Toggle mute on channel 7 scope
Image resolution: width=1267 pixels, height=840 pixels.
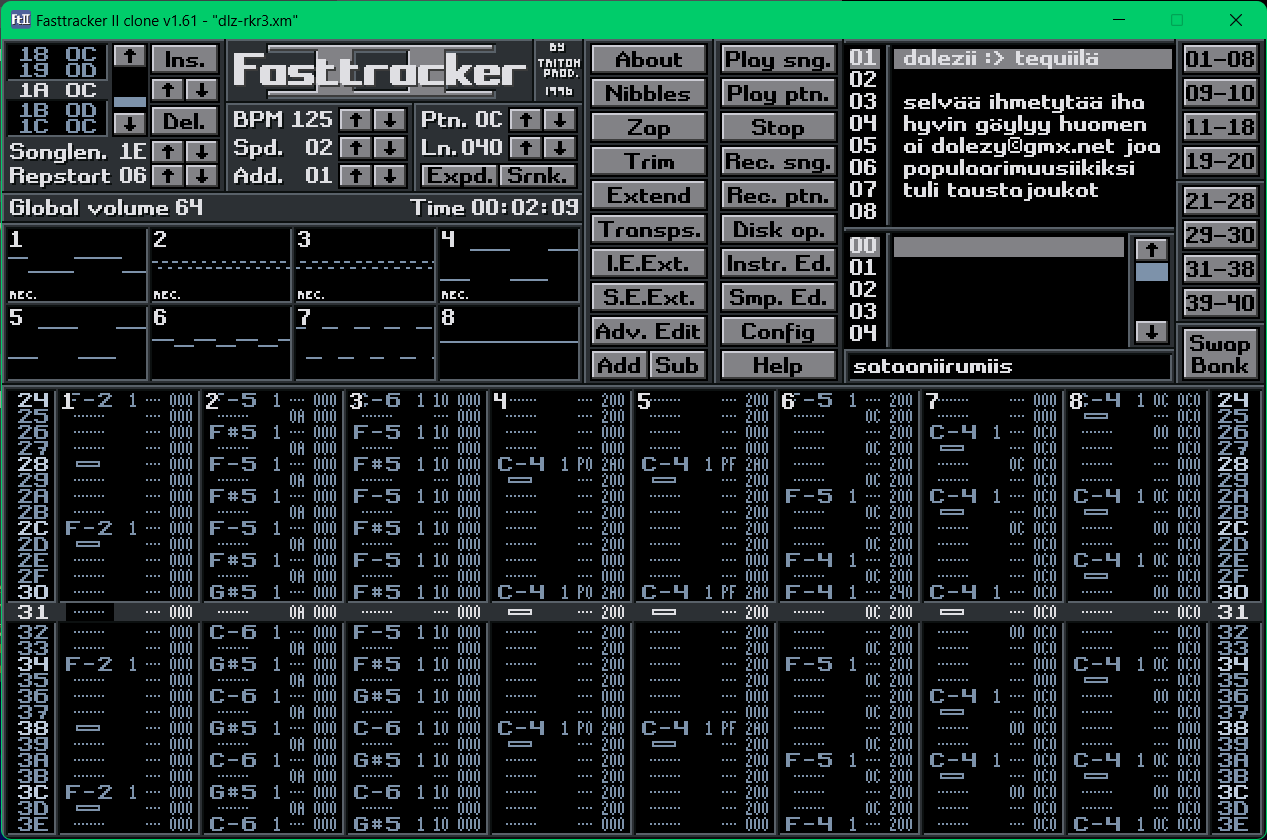(x=364, y=343)
